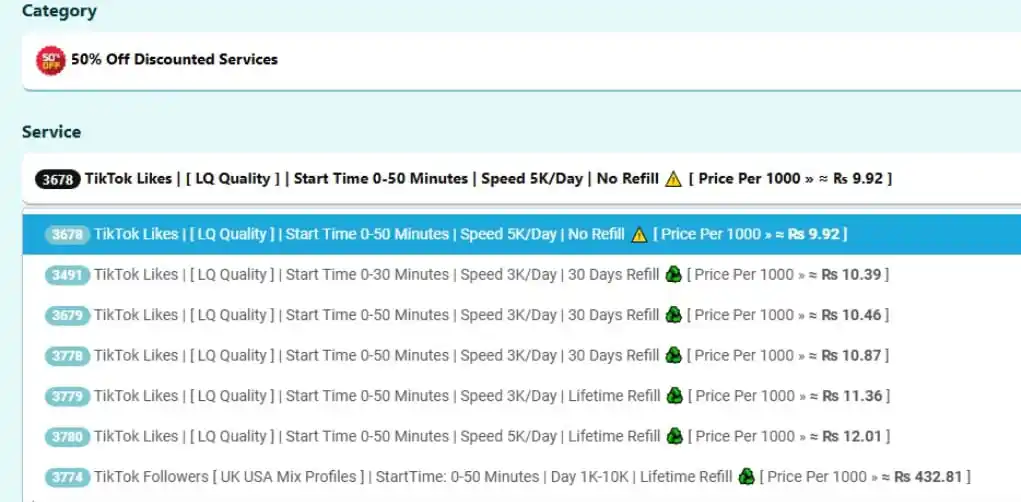Screen dimensions: 1021x502
Task: Open the Service dropdown showing service 3678
Action: pyautogui.click(x=521, y=178)
